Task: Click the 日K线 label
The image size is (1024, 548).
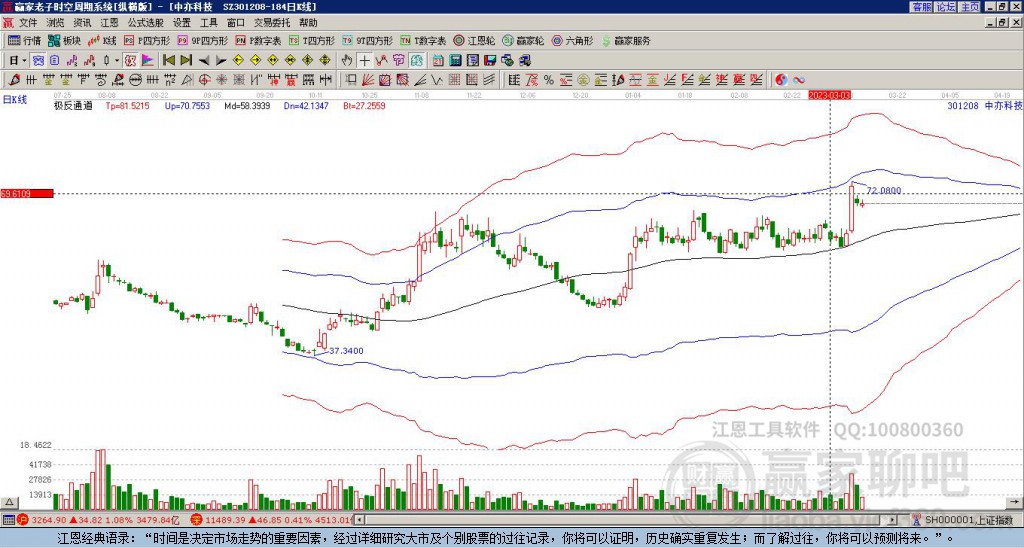Action: click(x=15, y=100)
